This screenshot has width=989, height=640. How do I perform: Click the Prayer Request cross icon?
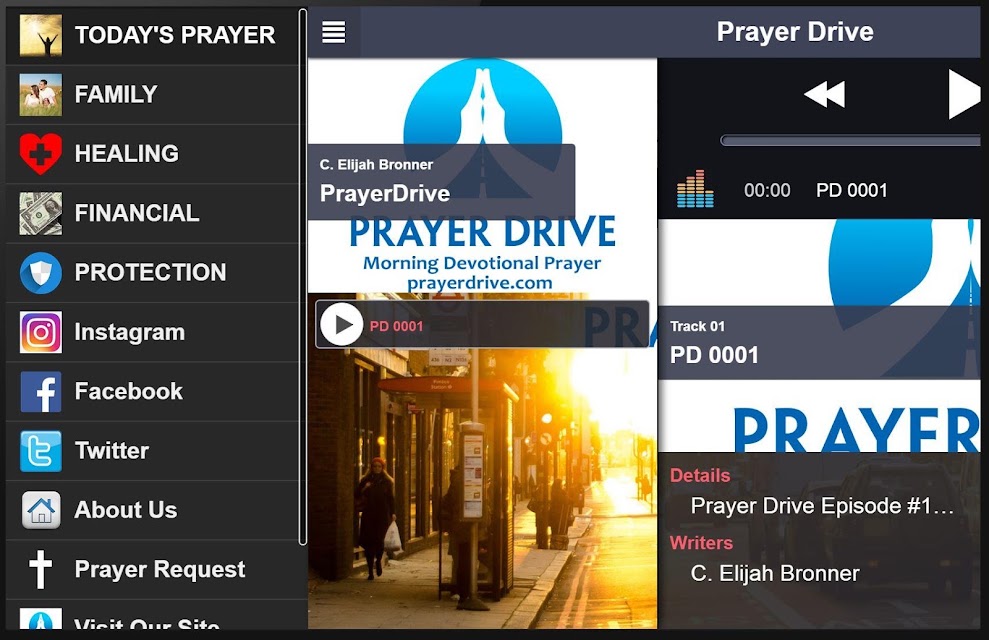click(x=41, y=569)
